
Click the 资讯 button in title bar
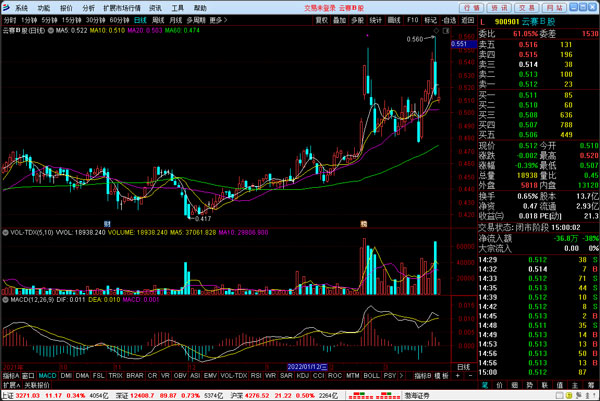pyautogui.click(x=499, y=8)
